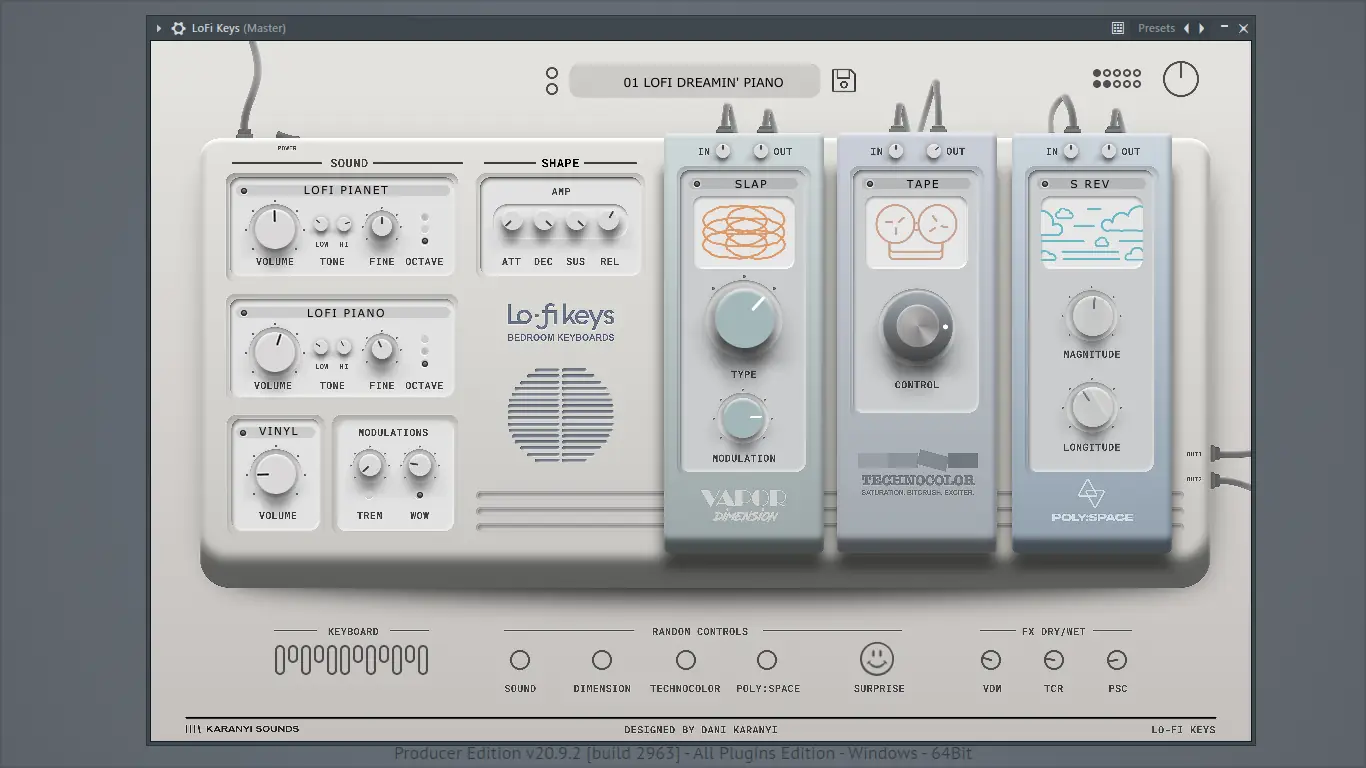Click the S Rev Magnitude knob
Image resolution: width=1366 pixels, height=768 pixels.
(x=1091, y=317)
